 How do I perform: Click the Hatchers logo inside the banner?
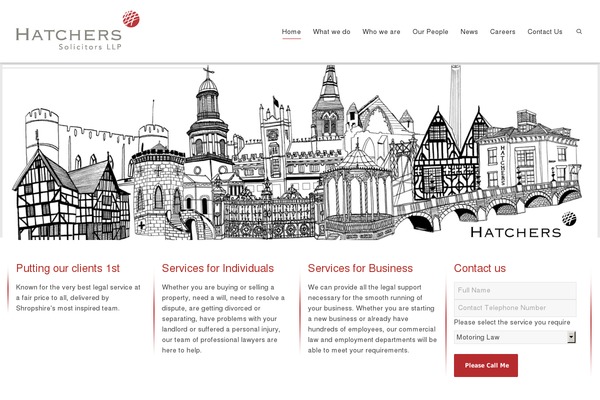point(523,225)
